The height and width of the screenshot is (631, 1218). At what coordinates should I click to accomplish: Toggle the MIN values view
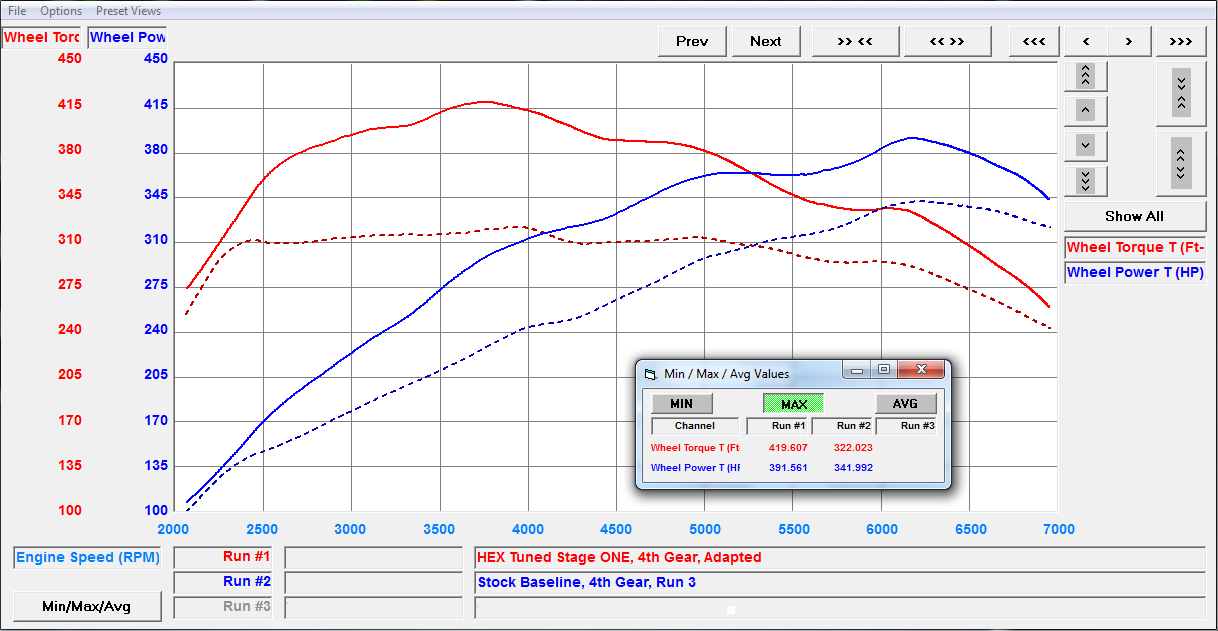pyautogui.click(x=681, y=404)
